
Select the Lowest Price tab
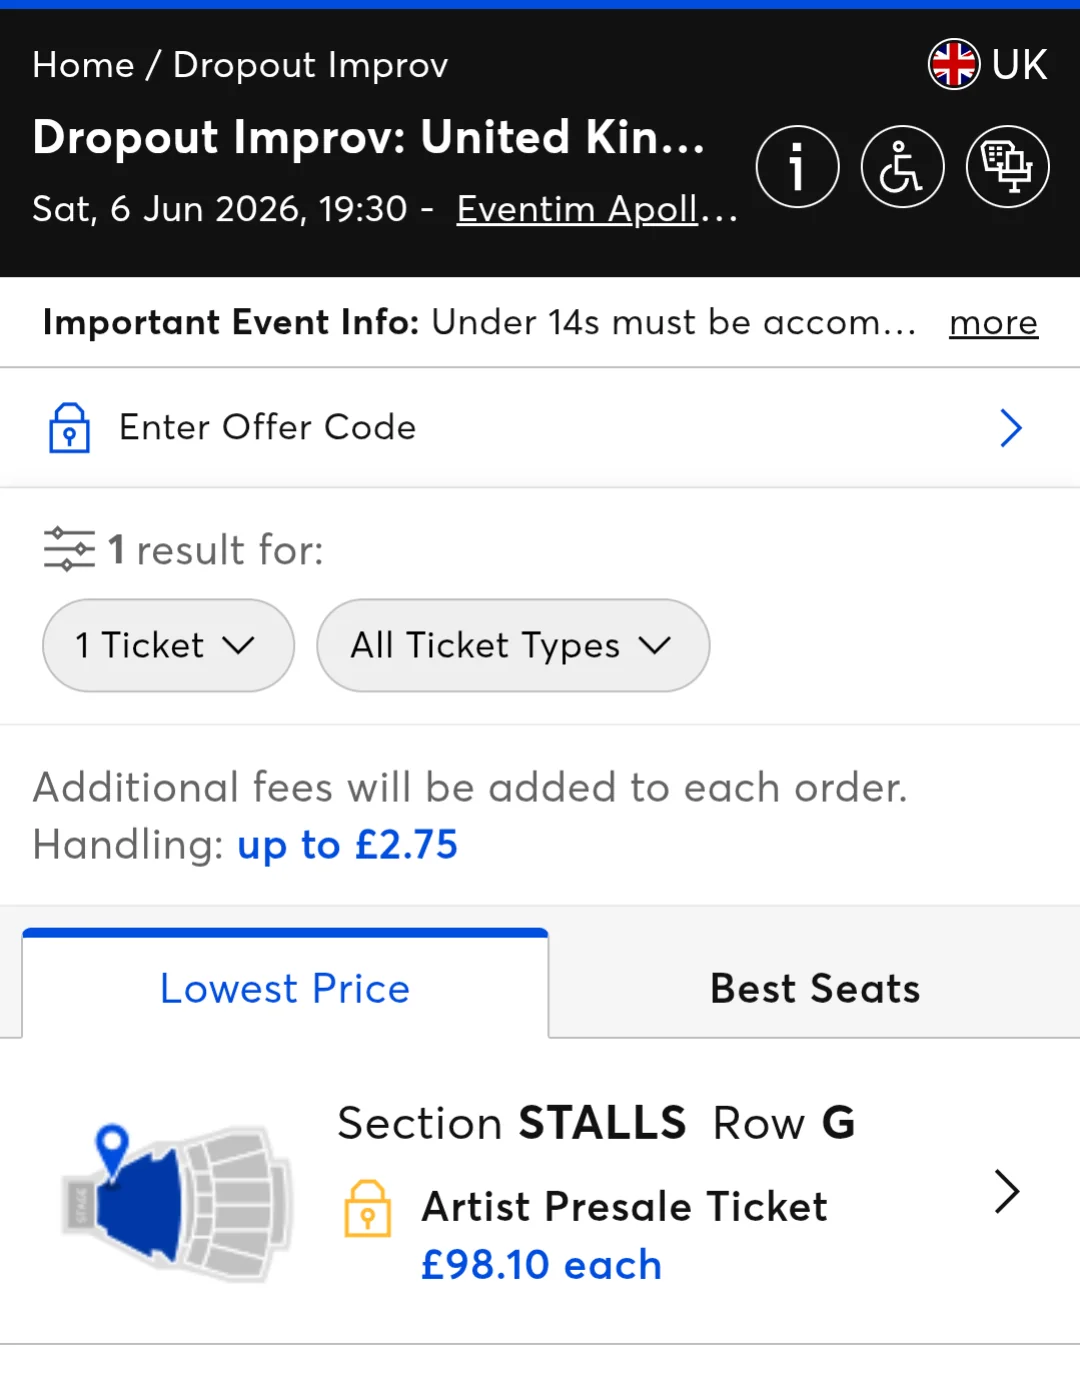tap(284, 988)
